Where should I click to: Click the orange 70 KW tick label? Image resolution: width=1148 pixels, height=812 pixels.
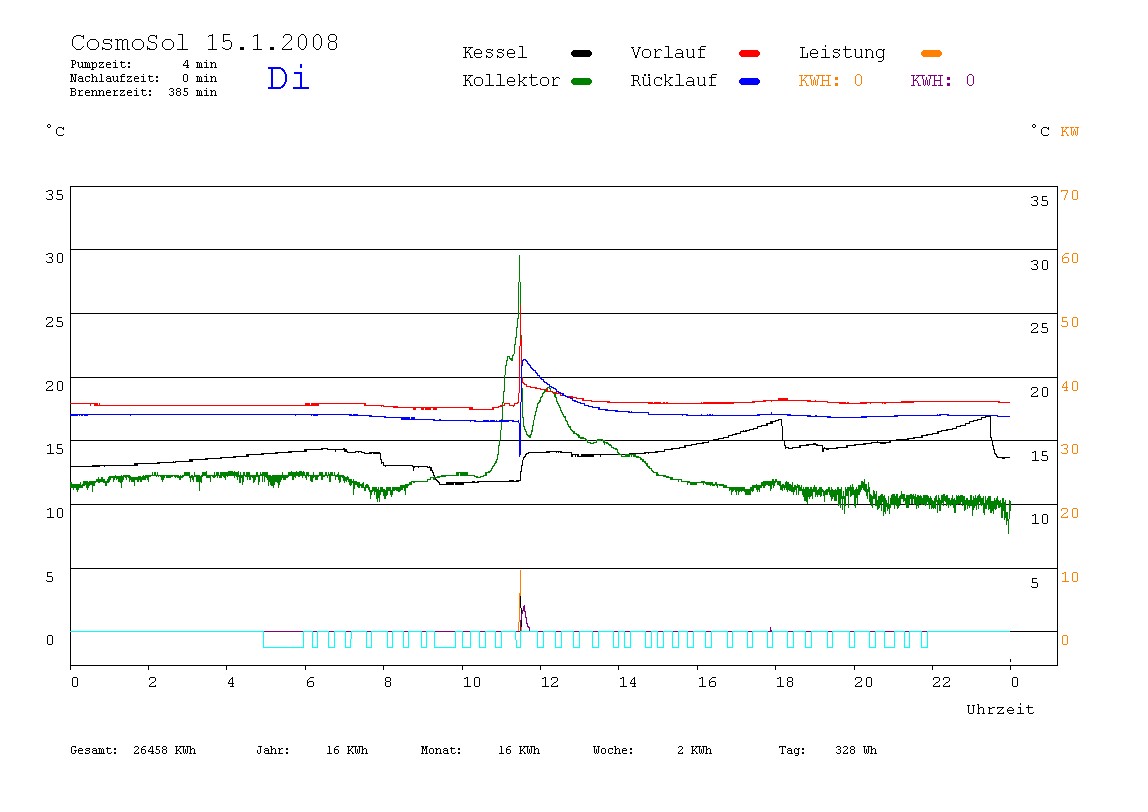point(1070,195)
